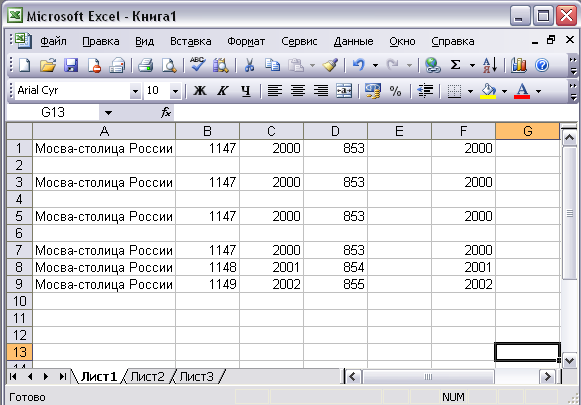The image size is (581, 405).
Task: Apply currency format icon
Action: click(372, 91)
